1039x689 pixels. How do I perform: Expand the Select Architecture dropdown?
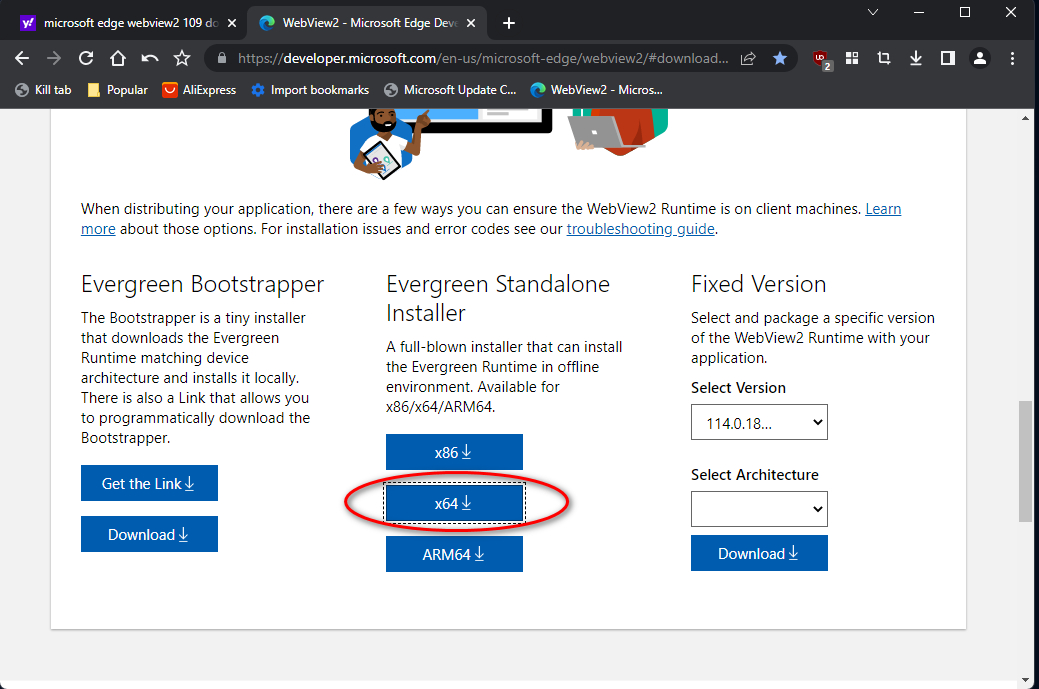pos(759,509)
